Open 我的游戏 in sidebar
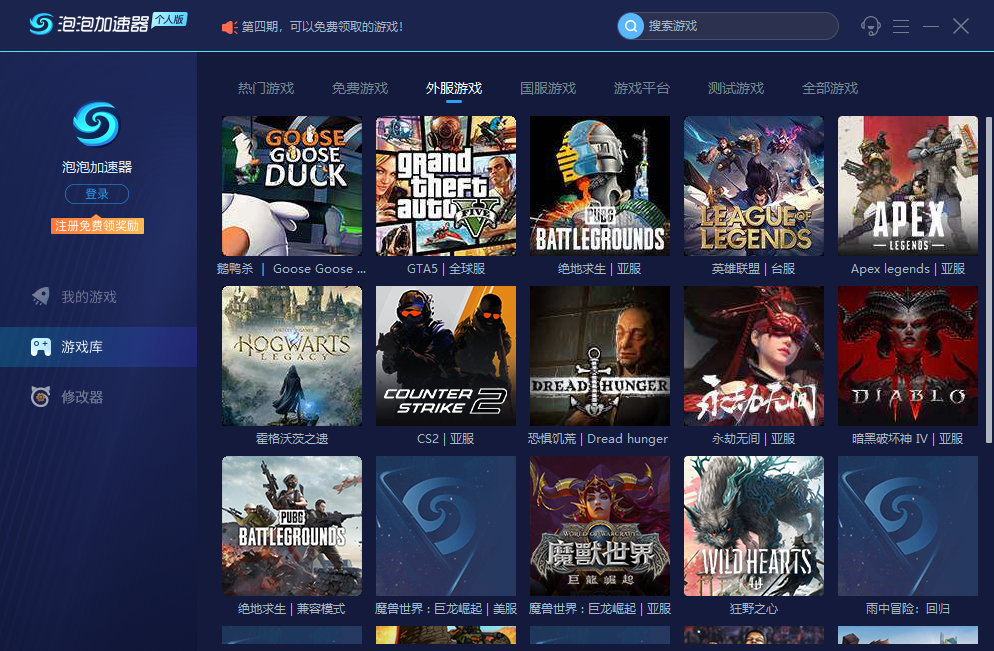 tap(98, 297)
